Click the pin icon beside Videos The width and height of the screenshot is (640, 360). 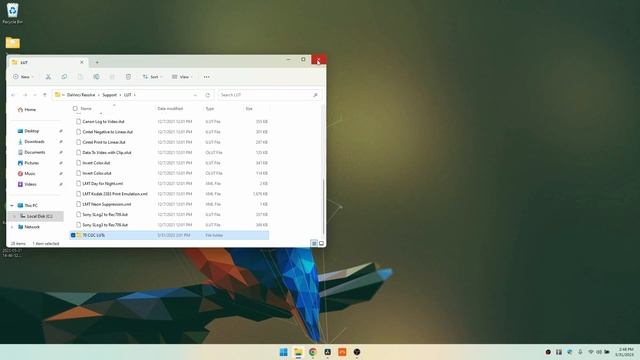pyautogui.click(x=61, y=184)
